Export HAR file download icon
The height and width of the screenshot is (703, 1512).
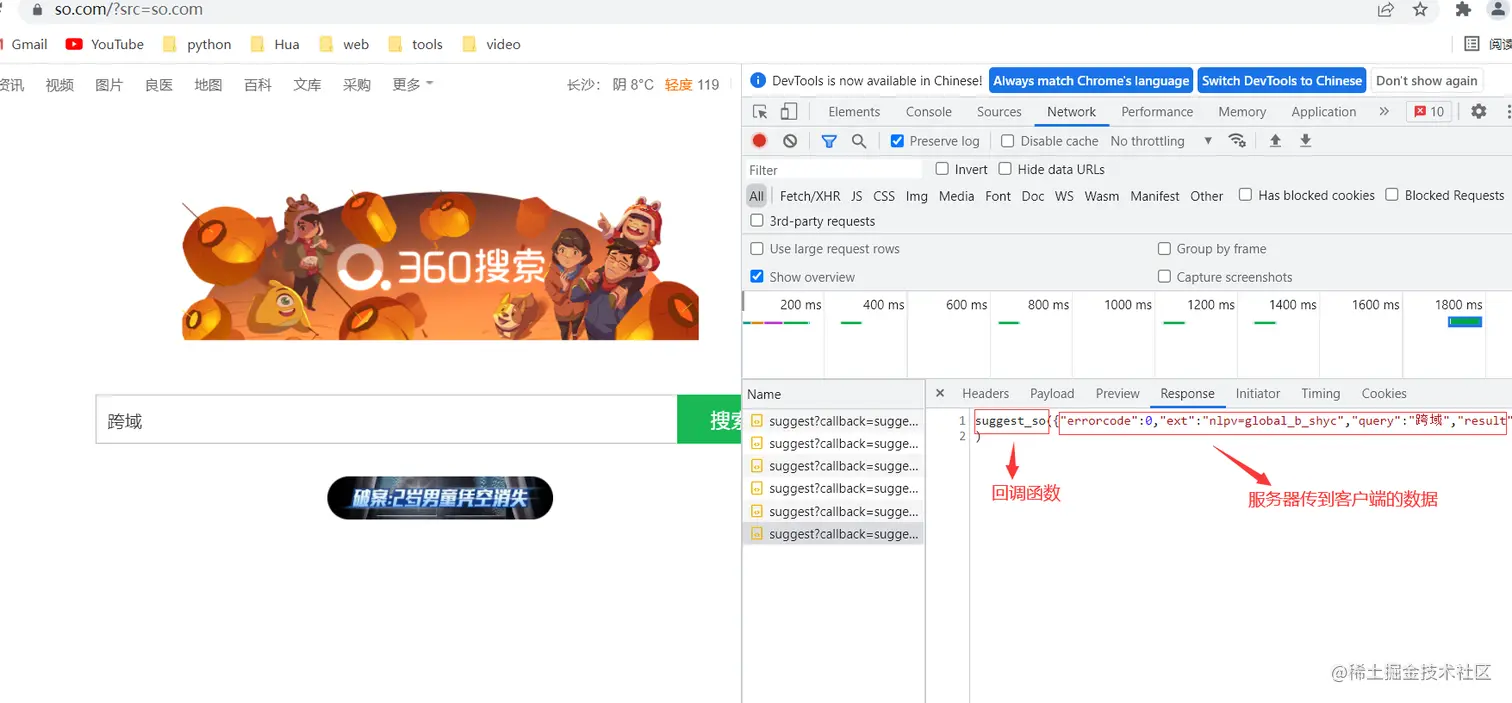coord(1305,141)
